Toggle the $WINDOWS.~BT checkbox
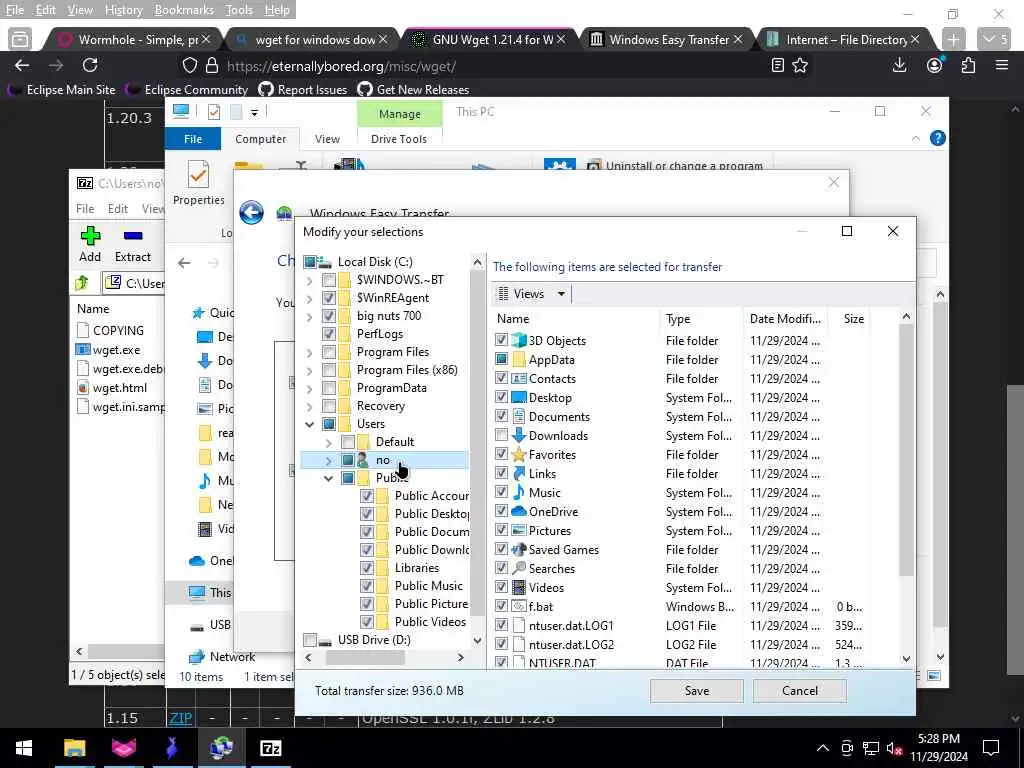 (x=329, y=280)
